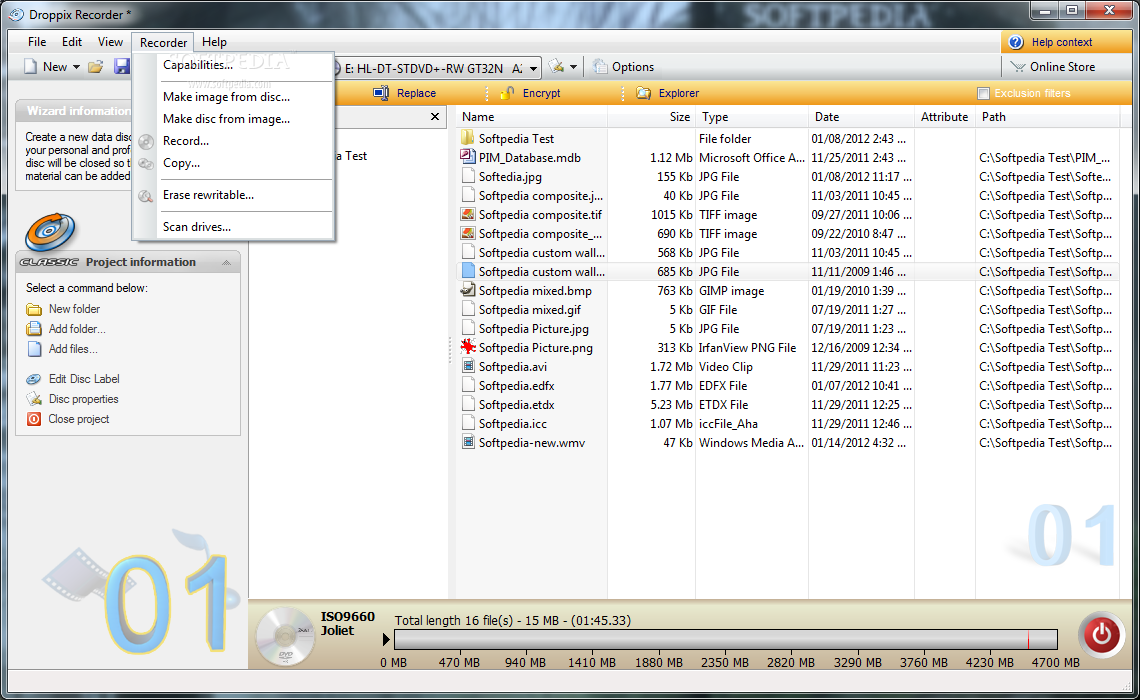Screen dimensions: 1140x700
Task: Select the Softpedia.icc file row
Action: point(787,424)
